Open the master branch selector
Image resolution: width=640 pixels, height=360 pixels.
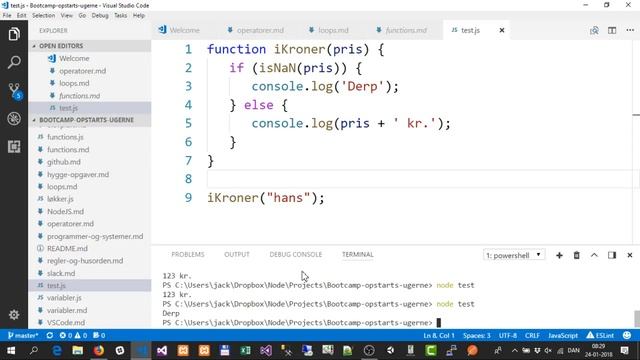point(23,336)
